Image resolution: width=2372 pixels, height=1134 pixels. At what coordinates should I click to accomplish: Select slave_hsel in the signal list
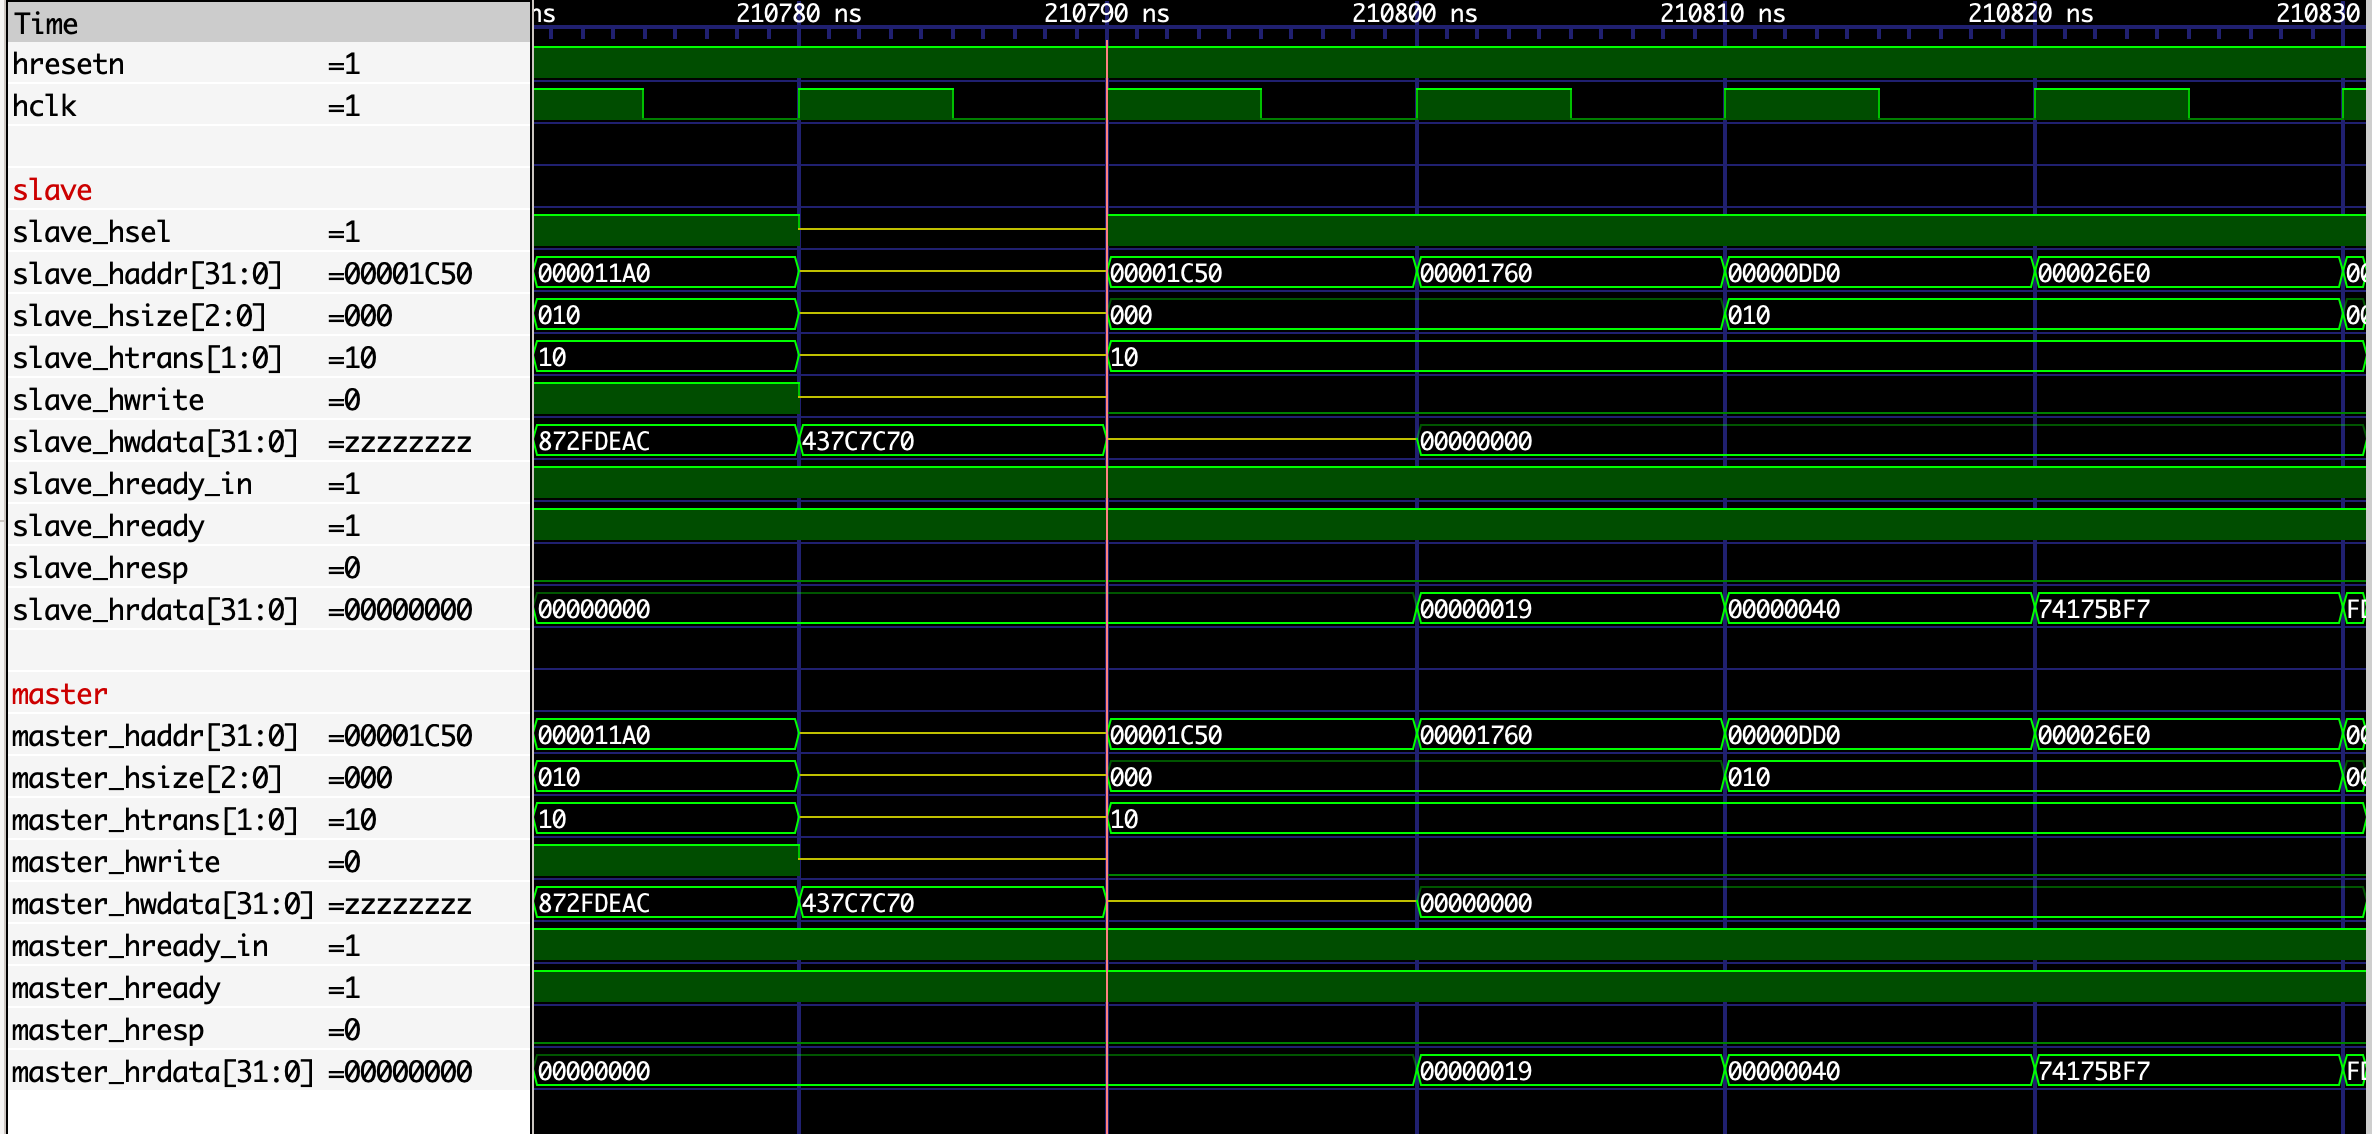pos(91,232)
